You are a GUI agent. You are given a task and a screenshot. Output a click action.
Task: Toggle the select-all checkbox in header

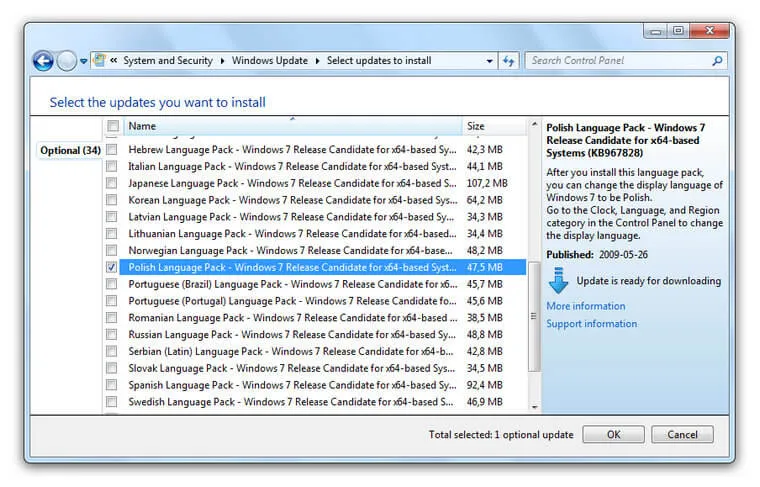tap(113, 126)
